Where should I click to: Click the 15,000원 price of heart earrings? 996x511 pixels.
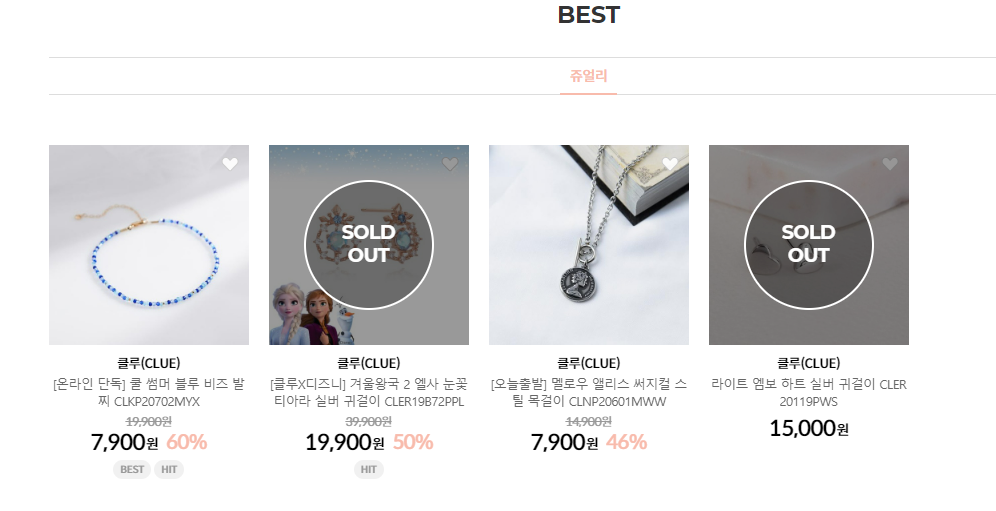(x=809, y=429)
